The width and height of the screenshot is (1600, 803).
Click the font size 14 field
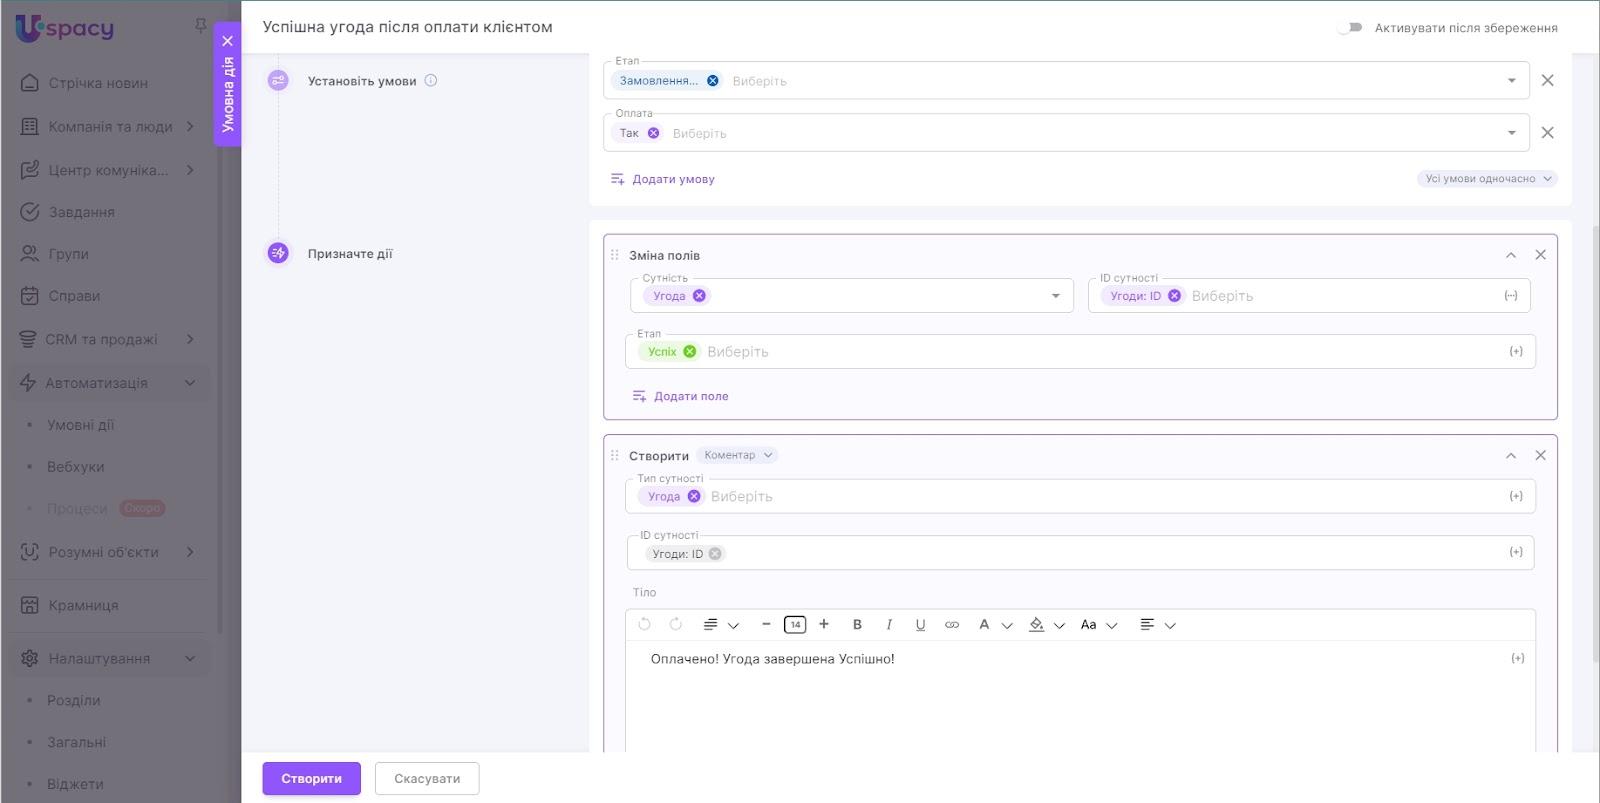tap(795, 624)
